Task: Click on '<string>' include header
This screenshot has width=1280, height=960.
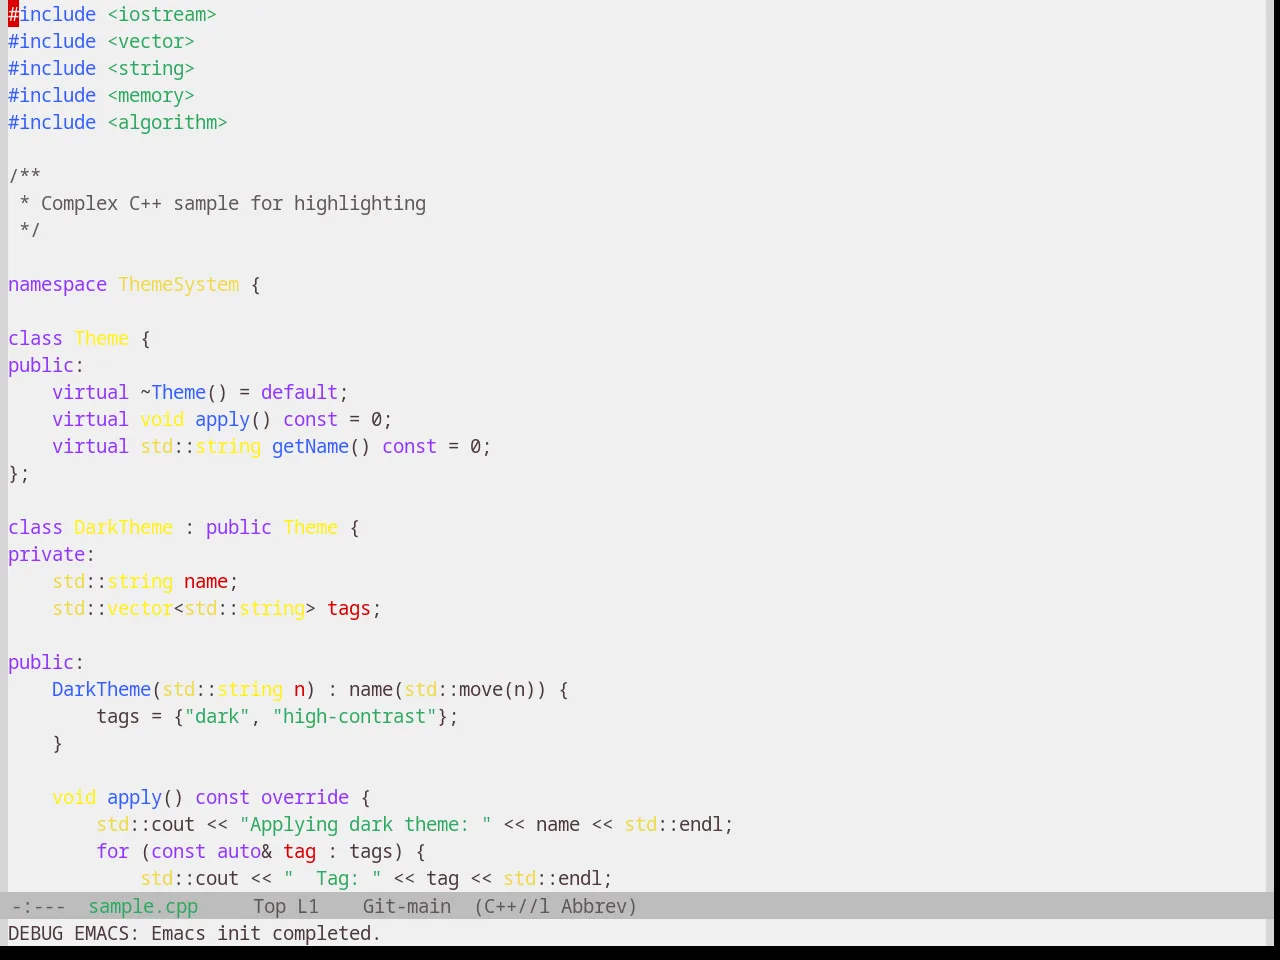Action: pos(151,68)
